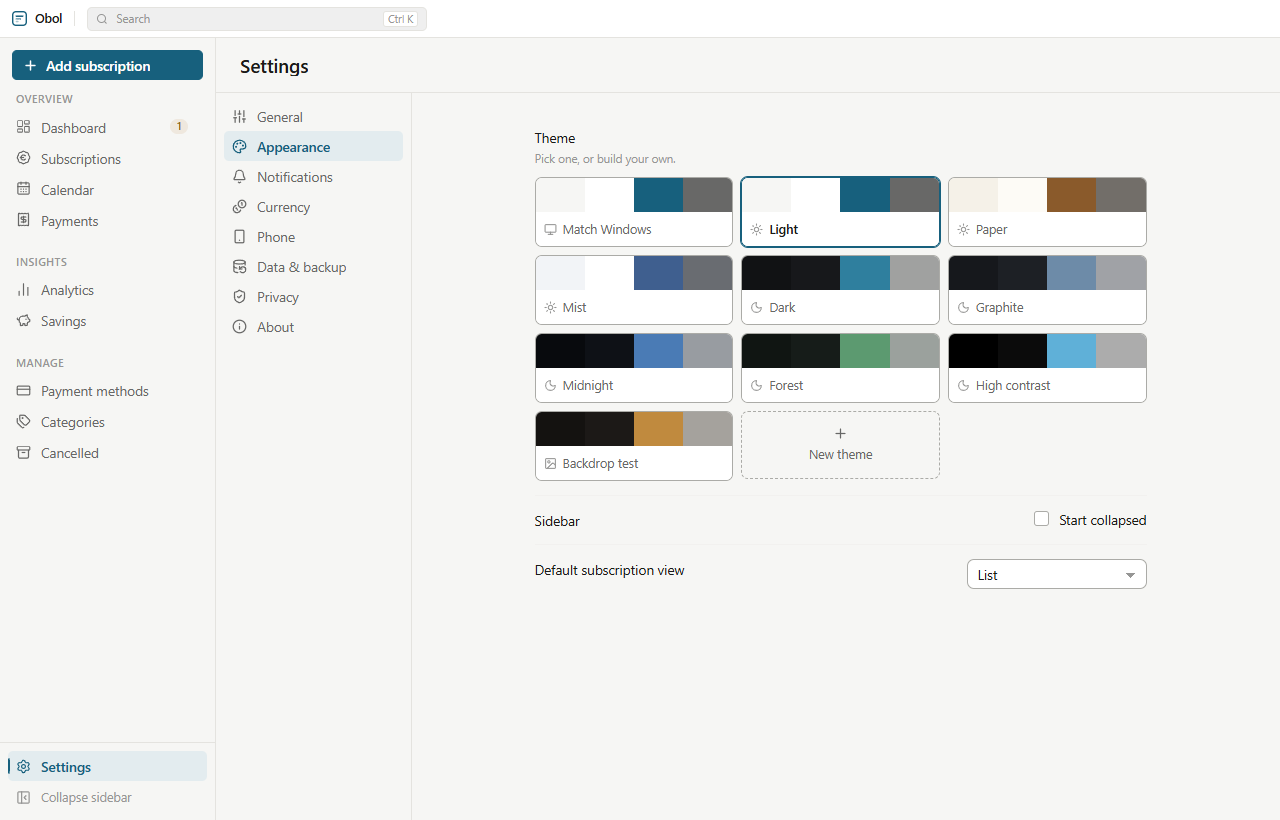Open Payment methods page label
Screen dimensions: 1280x820
coord(95,391)
